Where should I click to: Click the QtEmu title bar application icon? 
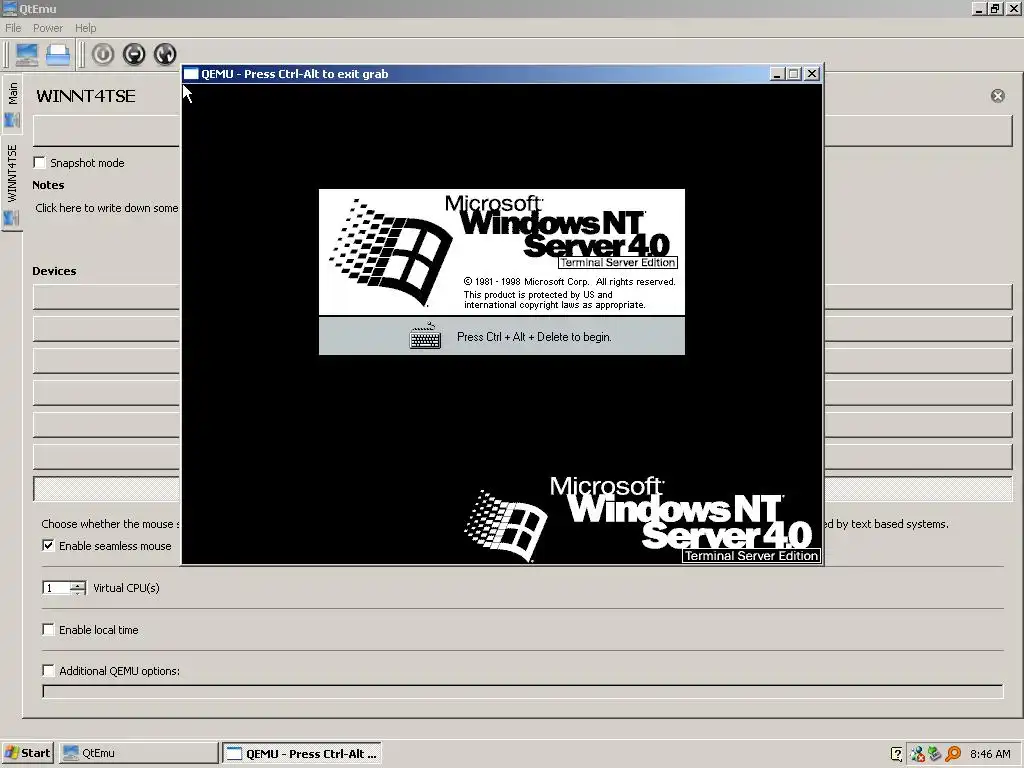[10, 8]
